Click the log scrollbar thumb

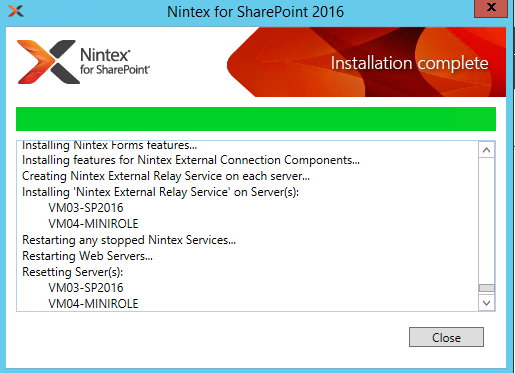(x=486, y=288)
